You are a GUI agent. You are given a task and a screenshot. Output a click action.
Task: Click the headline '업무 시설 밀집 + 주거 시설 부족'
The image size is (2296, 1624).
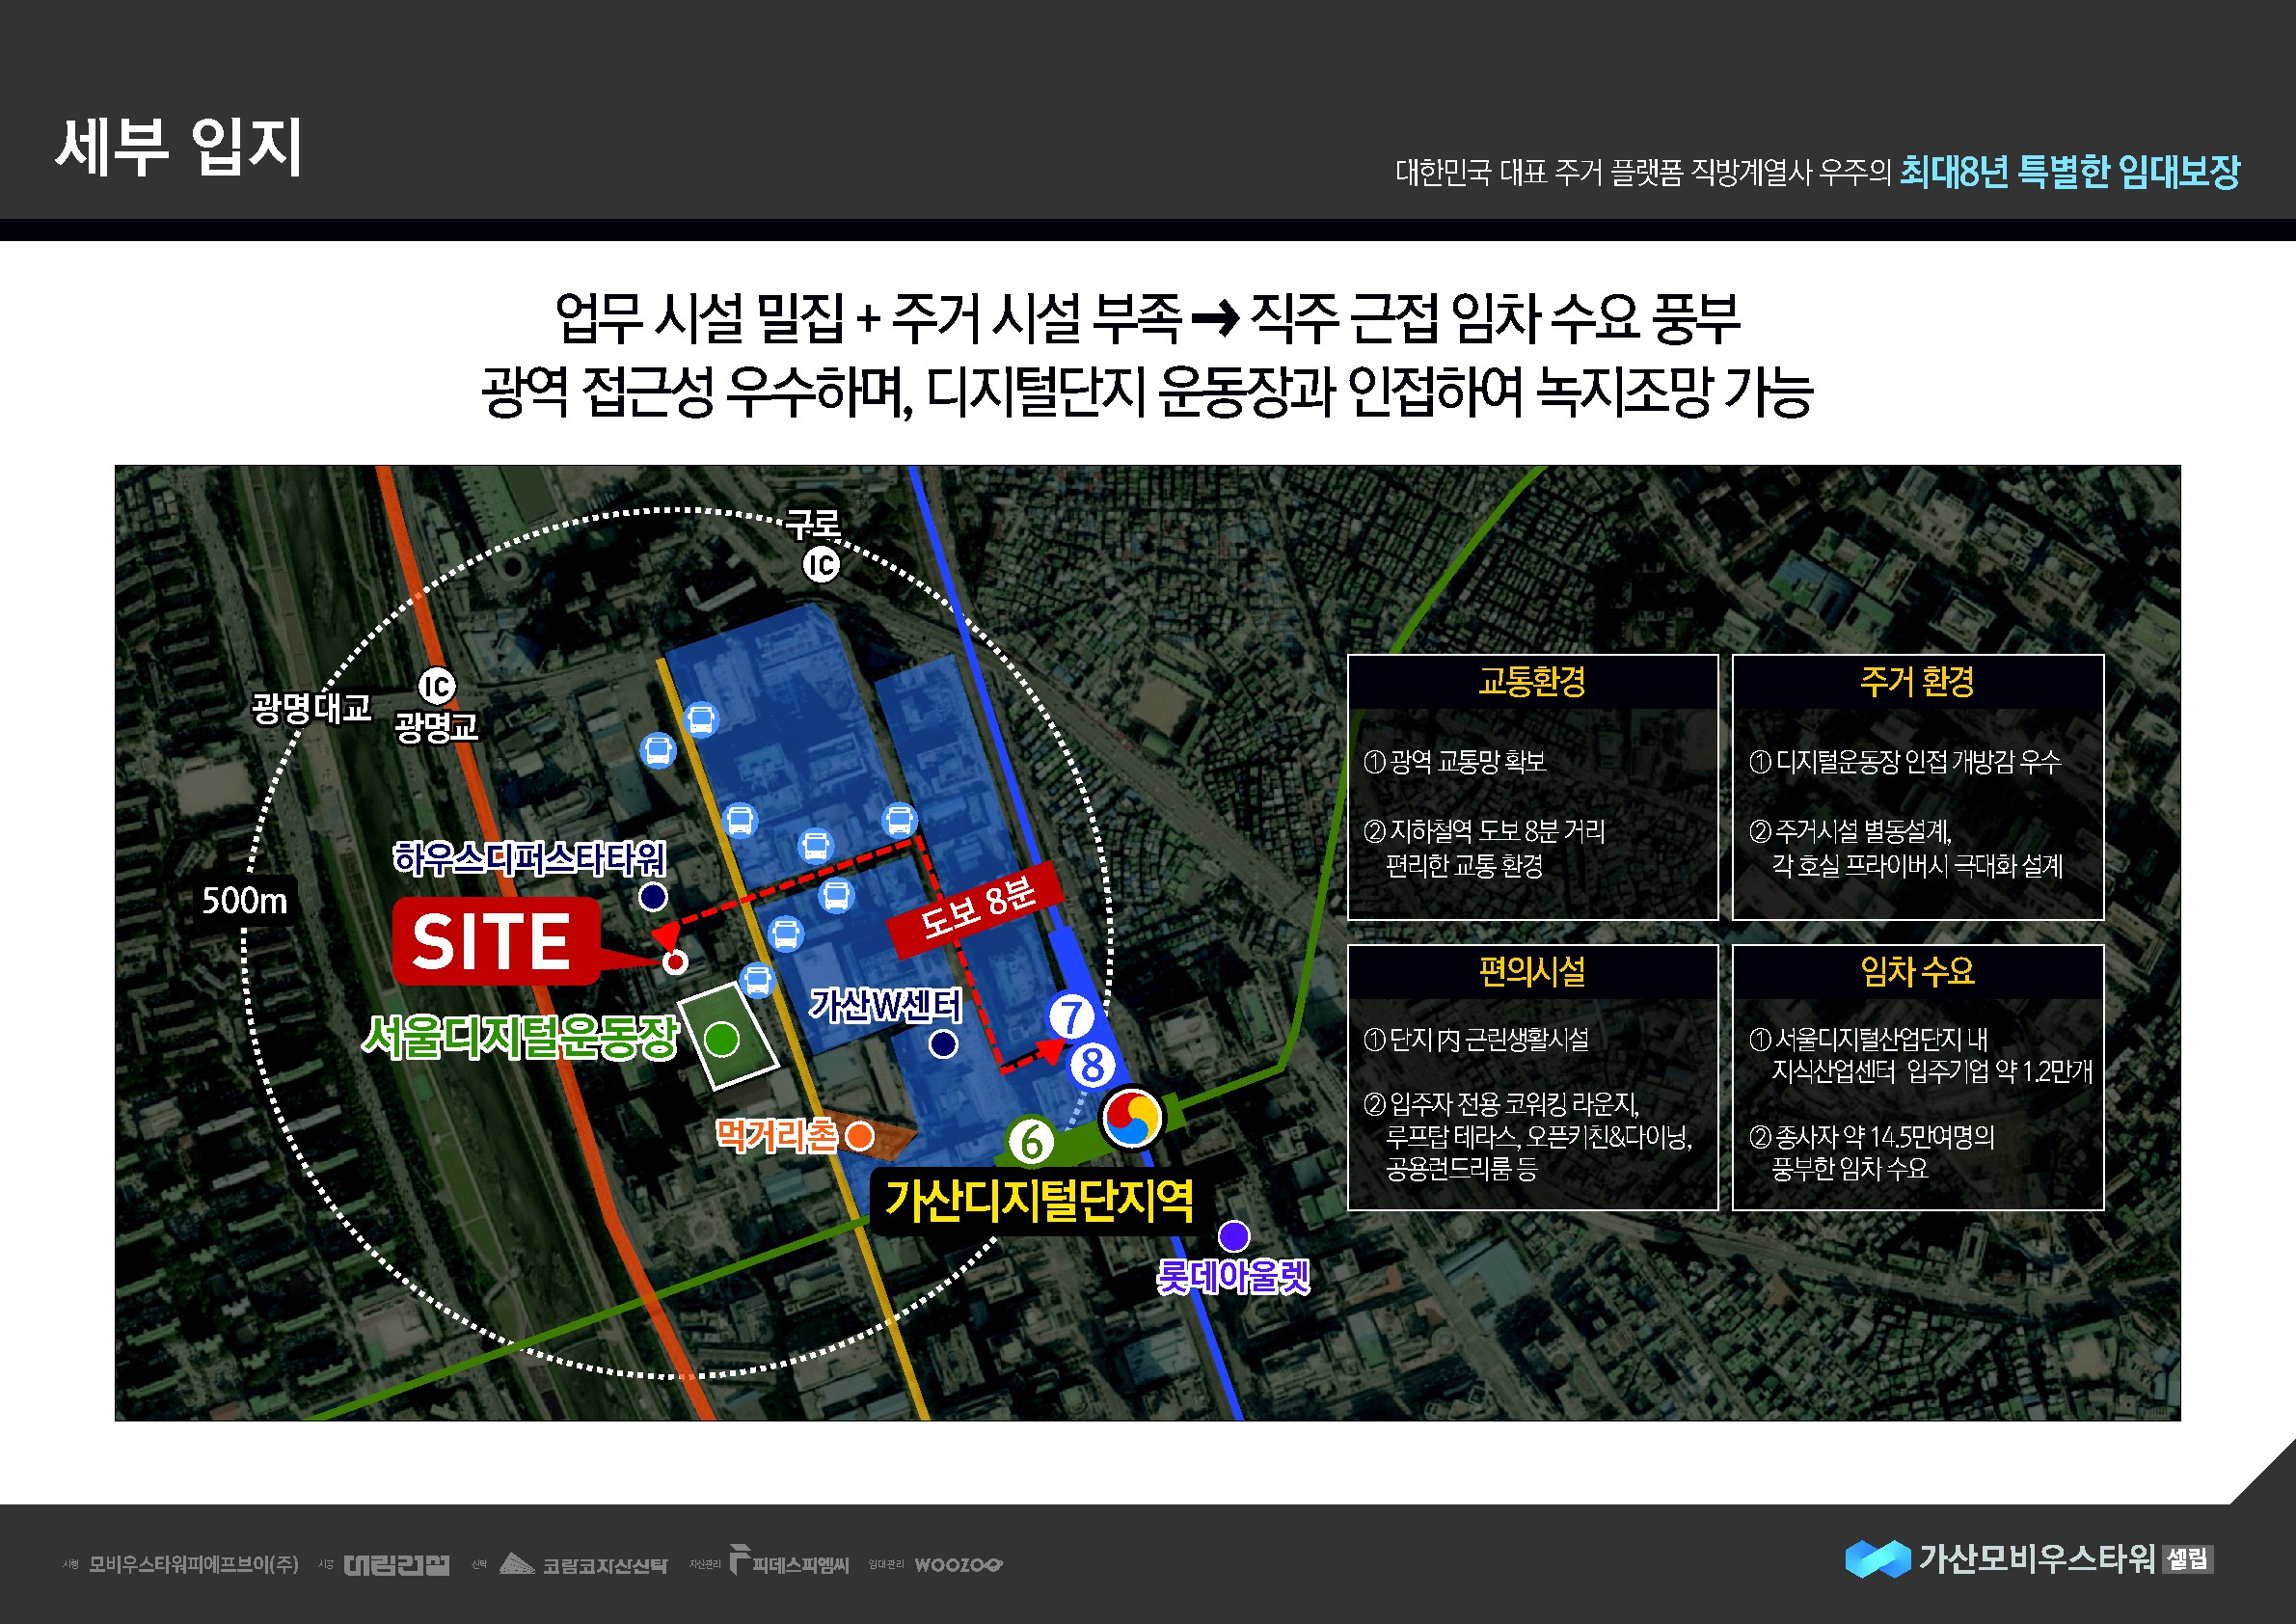(x=868, y=319)
